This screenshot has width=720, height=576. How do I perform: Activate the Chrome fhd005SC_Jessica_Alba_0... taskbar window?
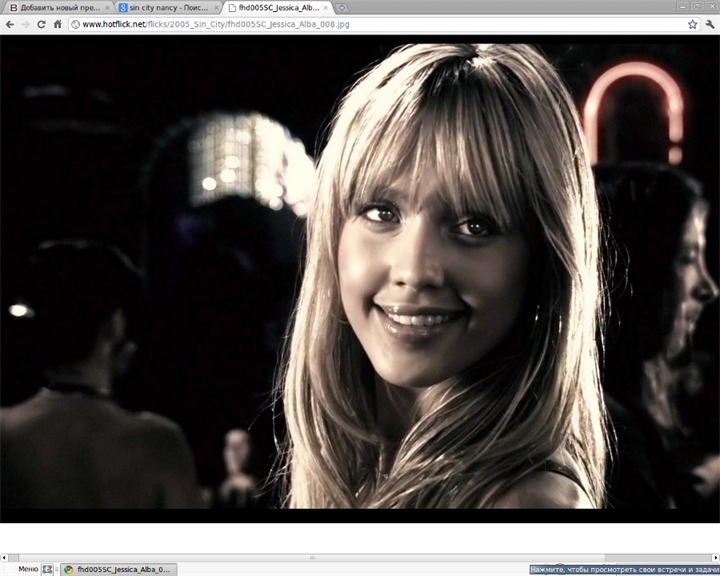[x=119, y=570]
